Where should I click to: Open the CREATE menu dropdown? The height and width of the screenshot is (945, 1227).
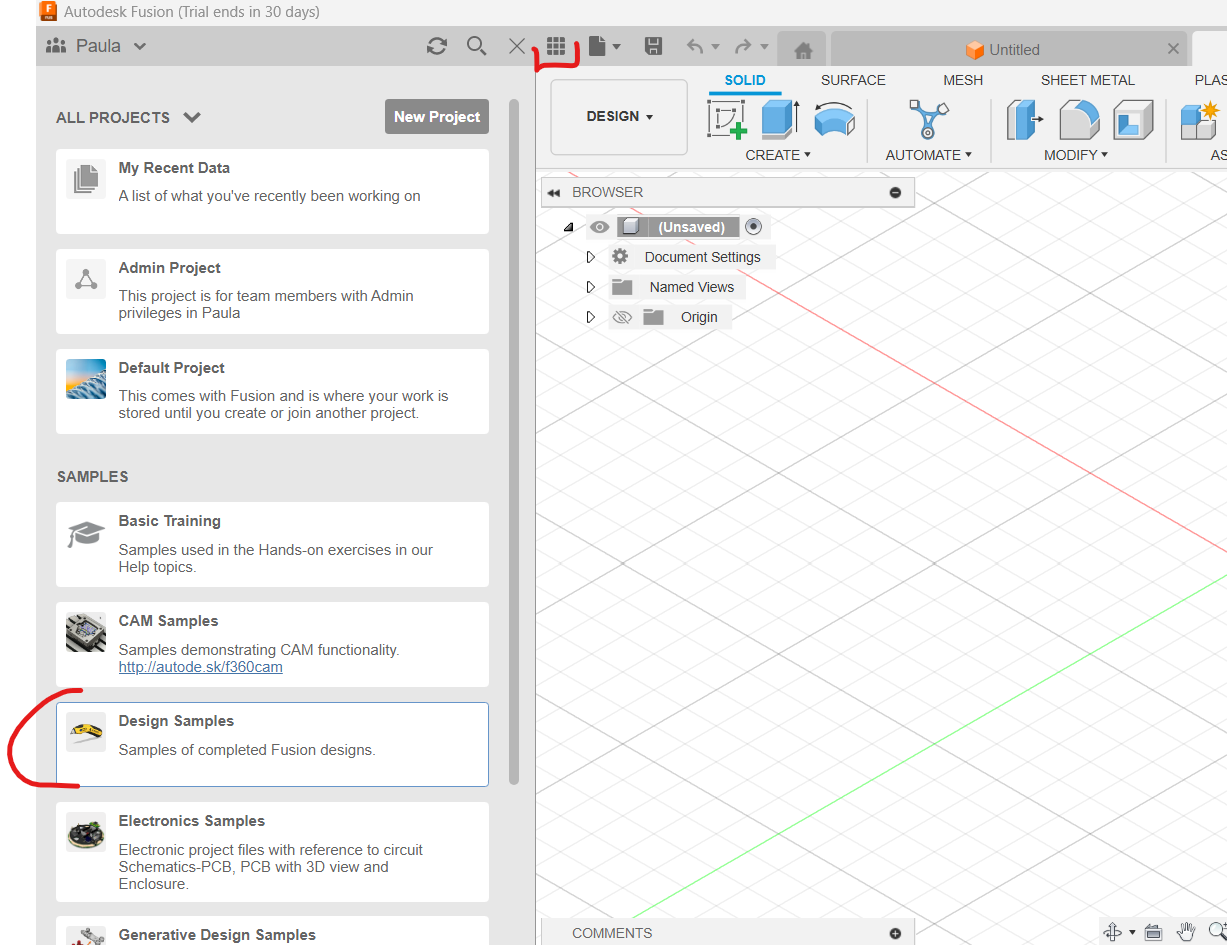click(x=778, y=155)
